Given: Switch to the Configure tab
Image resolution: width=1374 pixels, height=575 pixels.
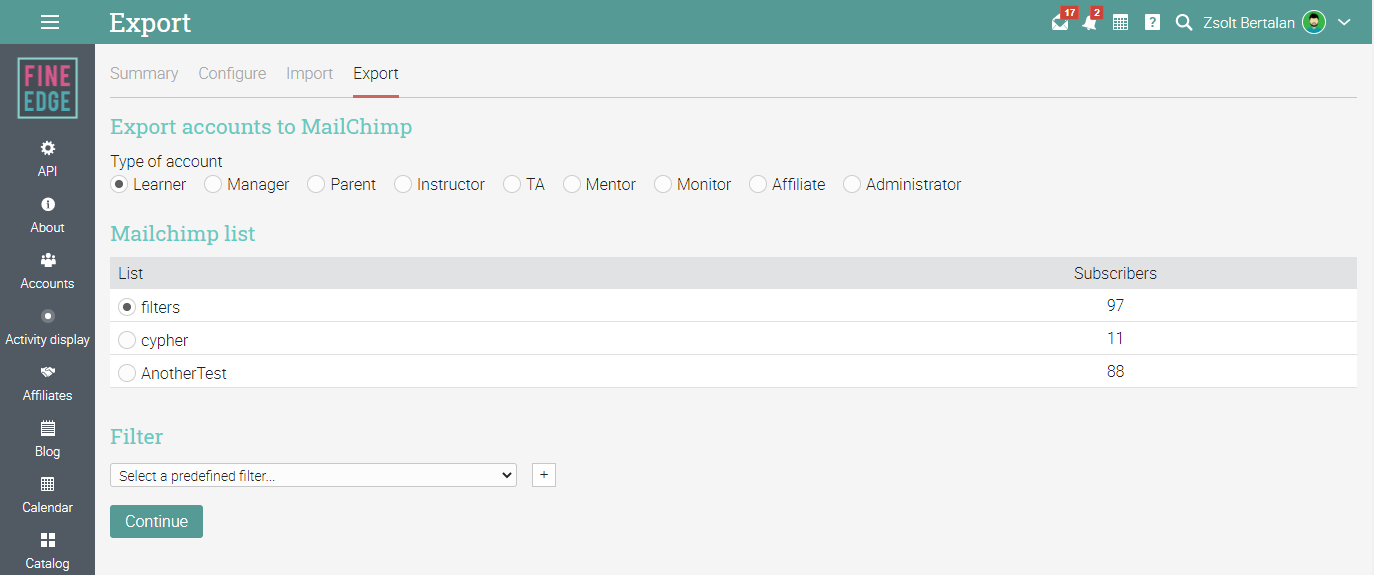Looking at the screenshot, I should point(232,73).
